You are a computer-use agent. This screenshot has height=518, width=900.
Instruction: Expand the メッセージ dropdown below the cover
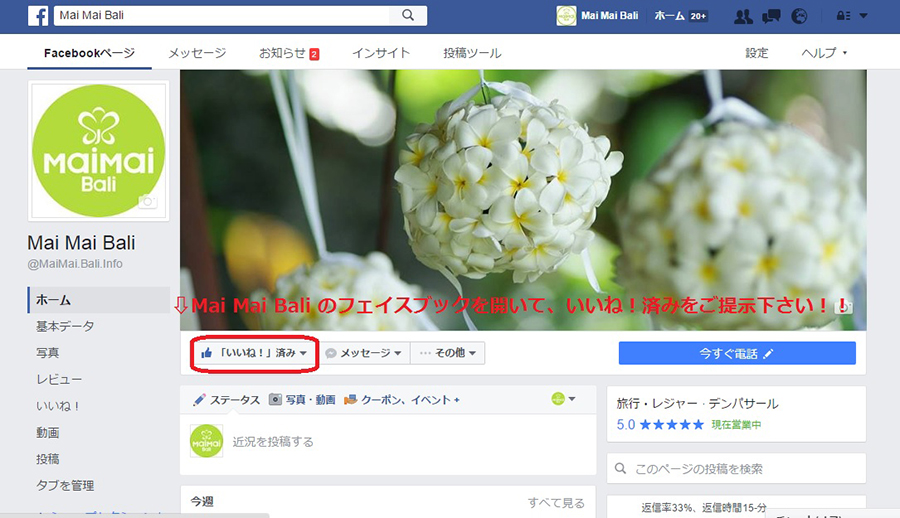pyautogui.click(x=363, y=353)
